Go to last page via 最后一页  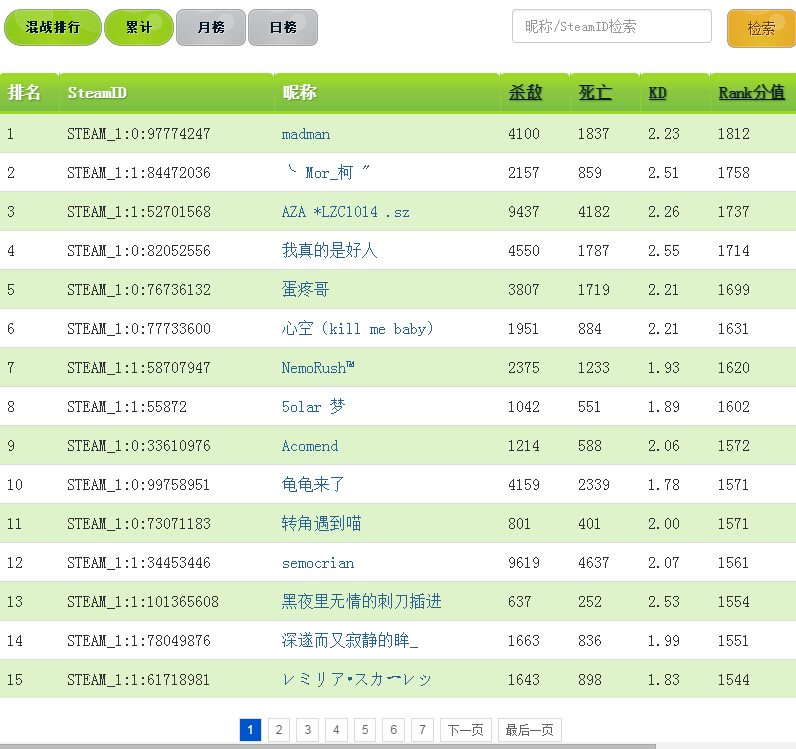coord(530,730)
